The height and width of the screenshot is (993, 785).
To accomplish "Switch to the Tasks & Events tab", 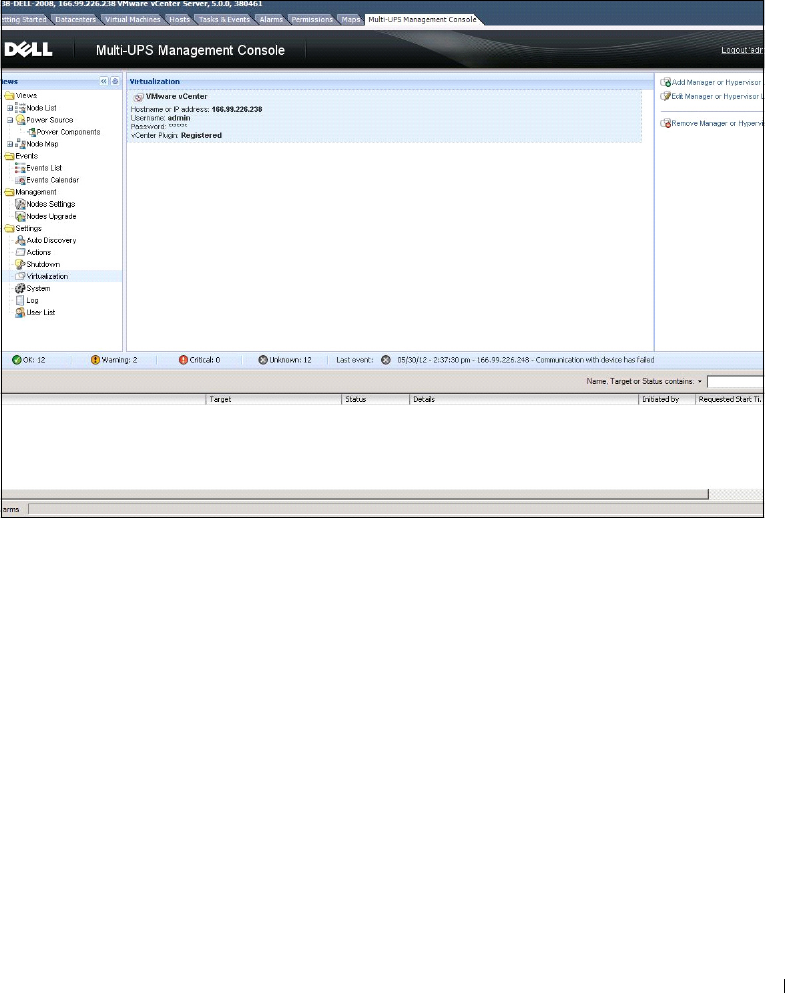I will (224, 20).
